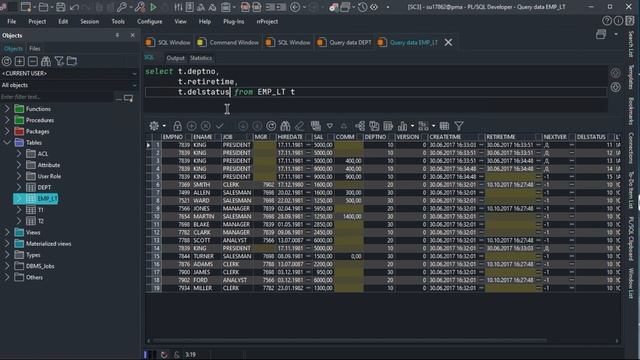Close the Query data EMP_LT tab

(x=448, y=42)
